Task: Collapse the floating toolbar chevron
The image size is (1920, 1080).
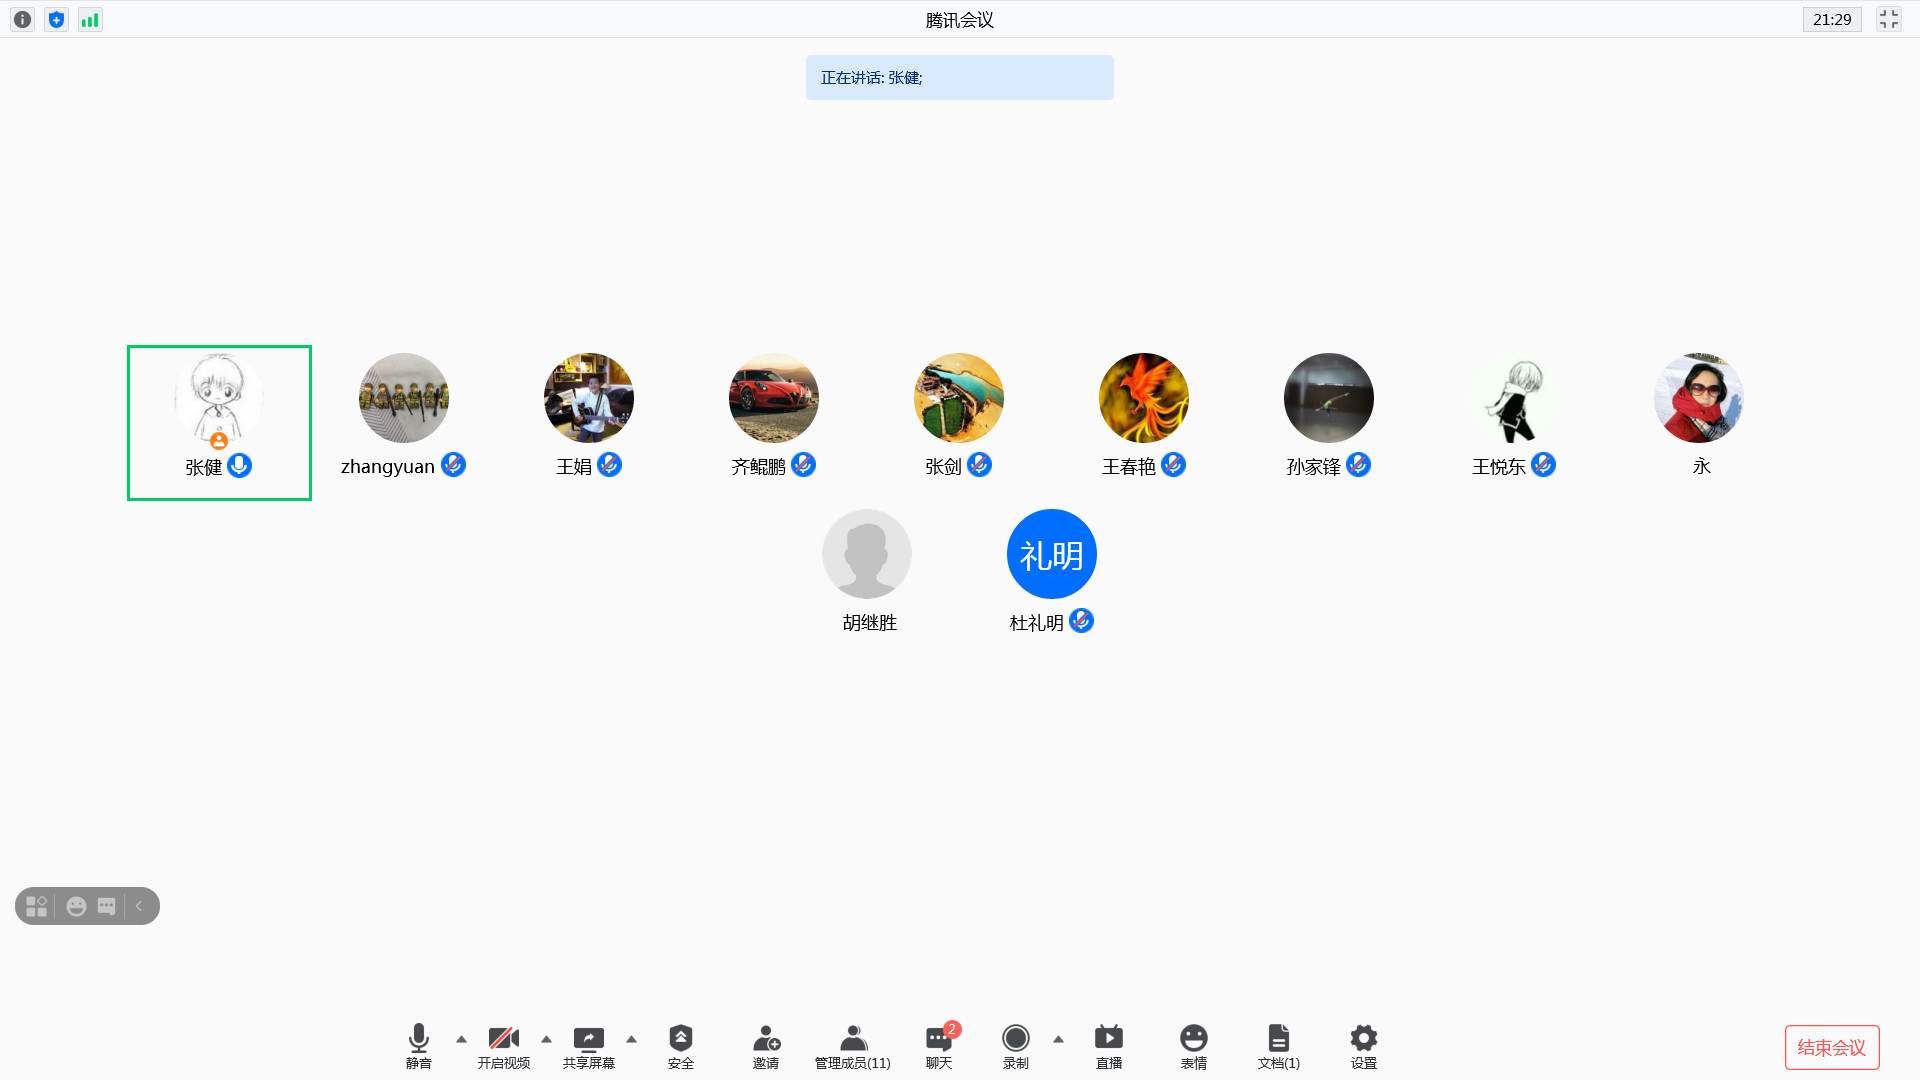Action: [139, 906]
